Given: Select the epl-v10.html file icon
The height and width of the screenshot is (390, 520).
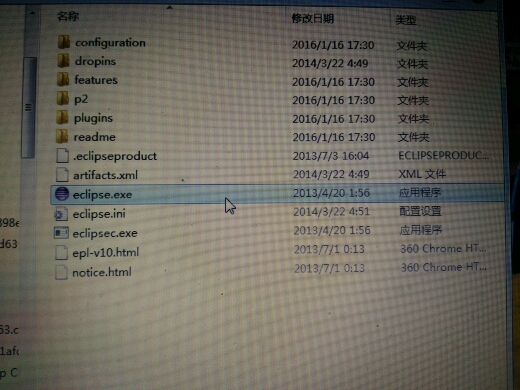Looking at the screenshot, I should click(x=61, y=252).
